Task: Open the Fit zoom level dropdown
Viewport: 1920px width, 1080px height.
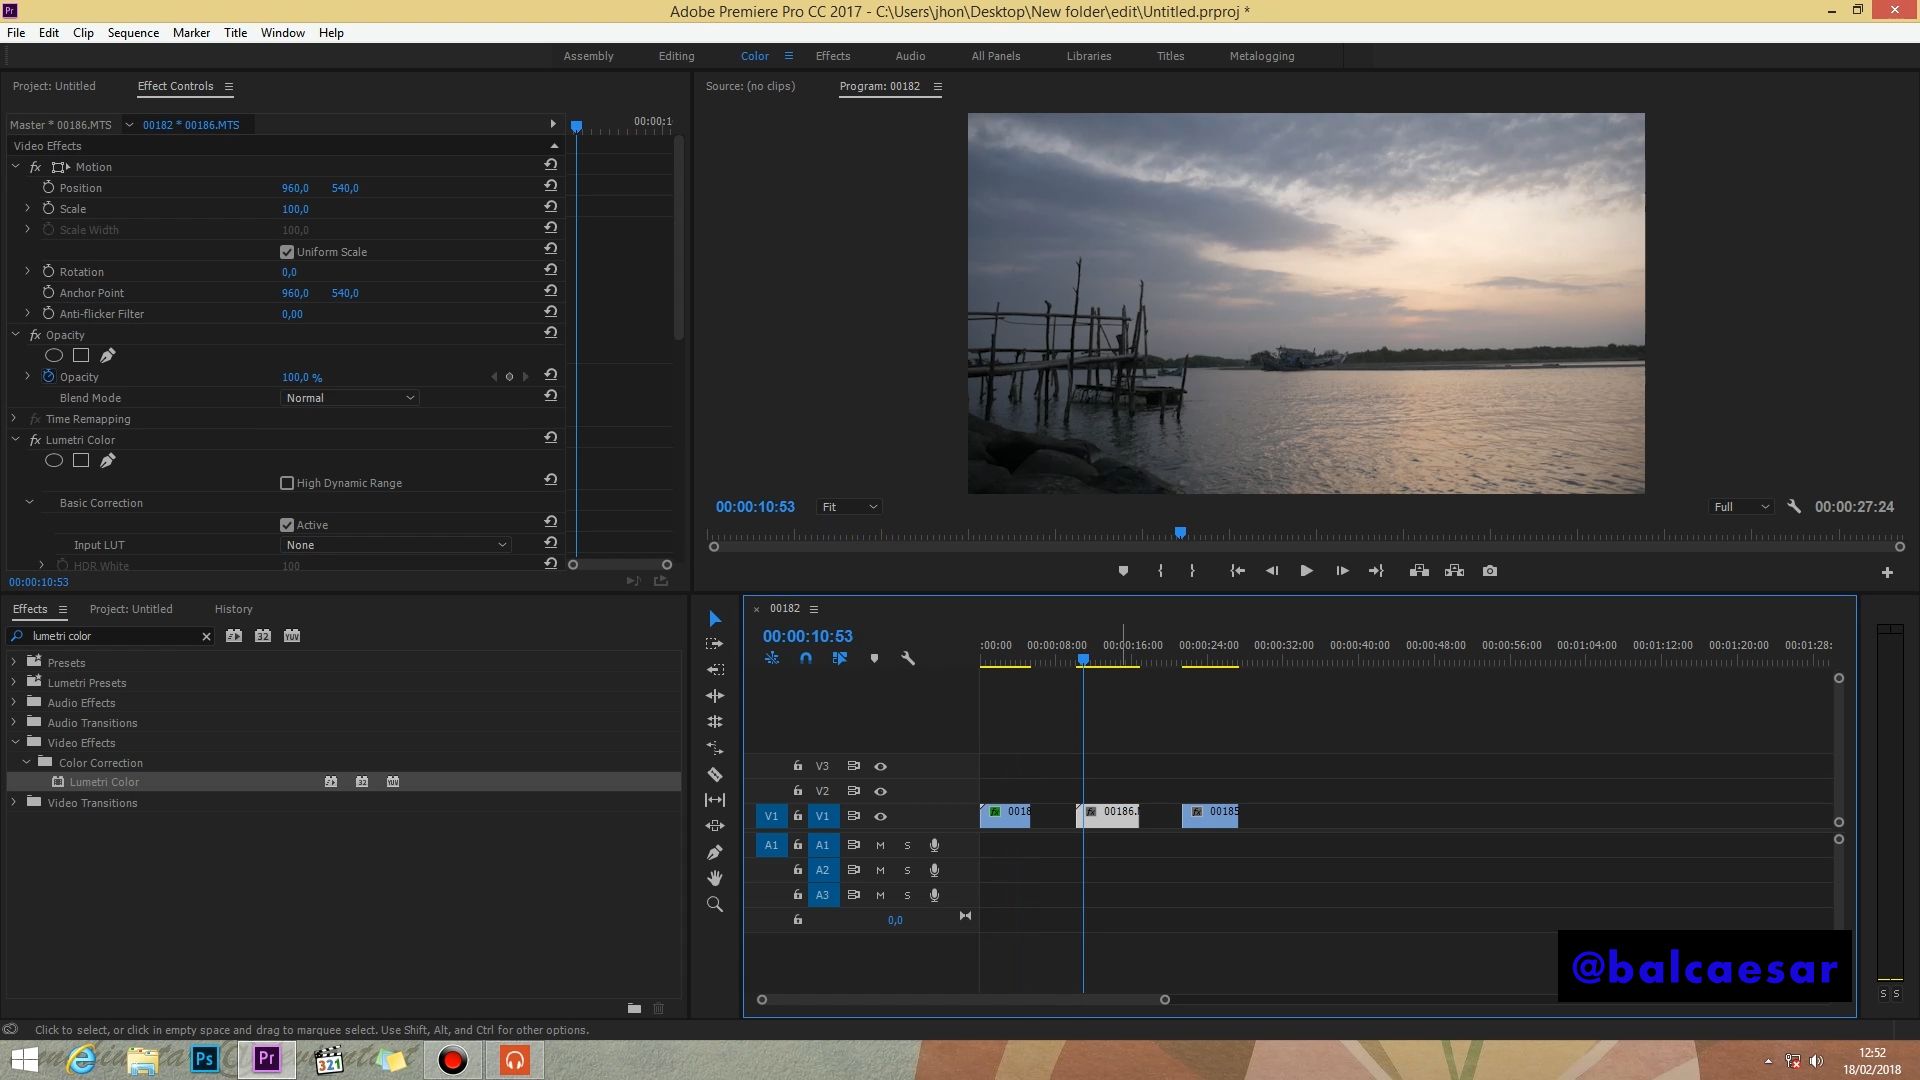Action: click(x=849, y=507)
